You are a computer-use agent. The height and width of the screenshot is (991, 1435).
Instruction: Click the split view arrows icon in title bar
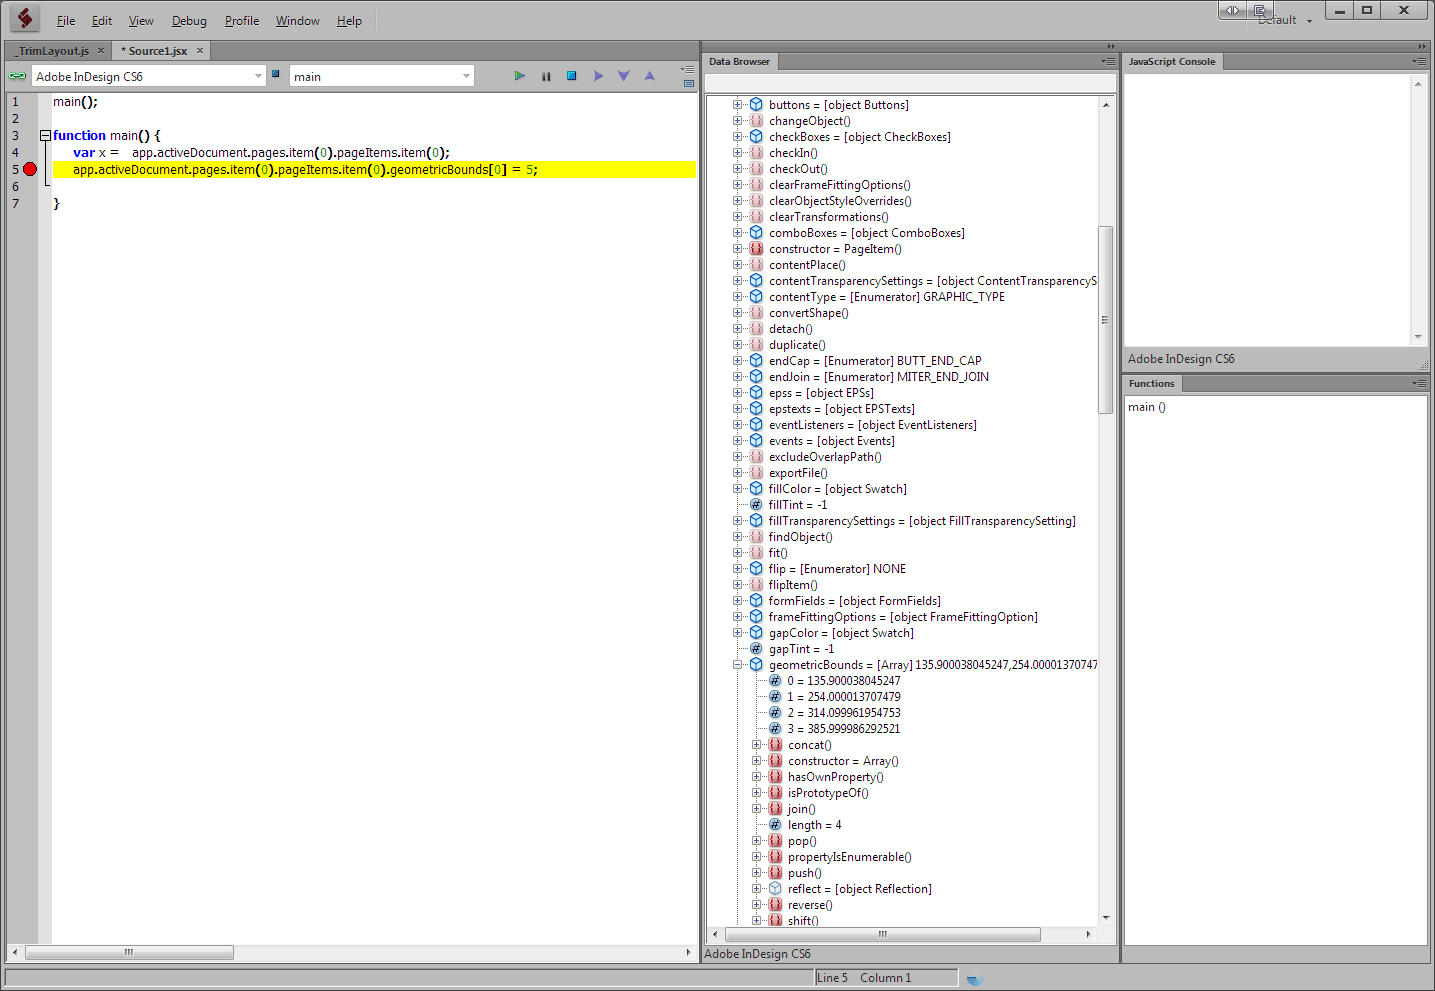pos(1233,10)
